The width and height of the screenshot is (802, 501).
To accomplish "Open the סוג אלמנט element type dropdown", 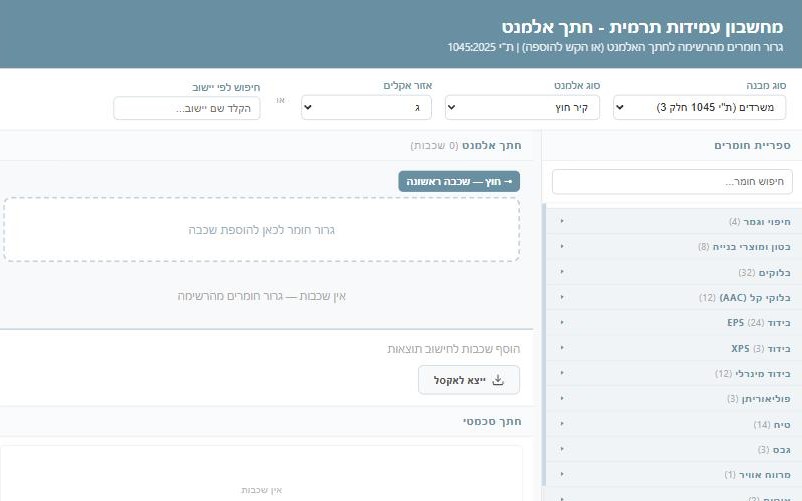I will (x=522, y=107).
